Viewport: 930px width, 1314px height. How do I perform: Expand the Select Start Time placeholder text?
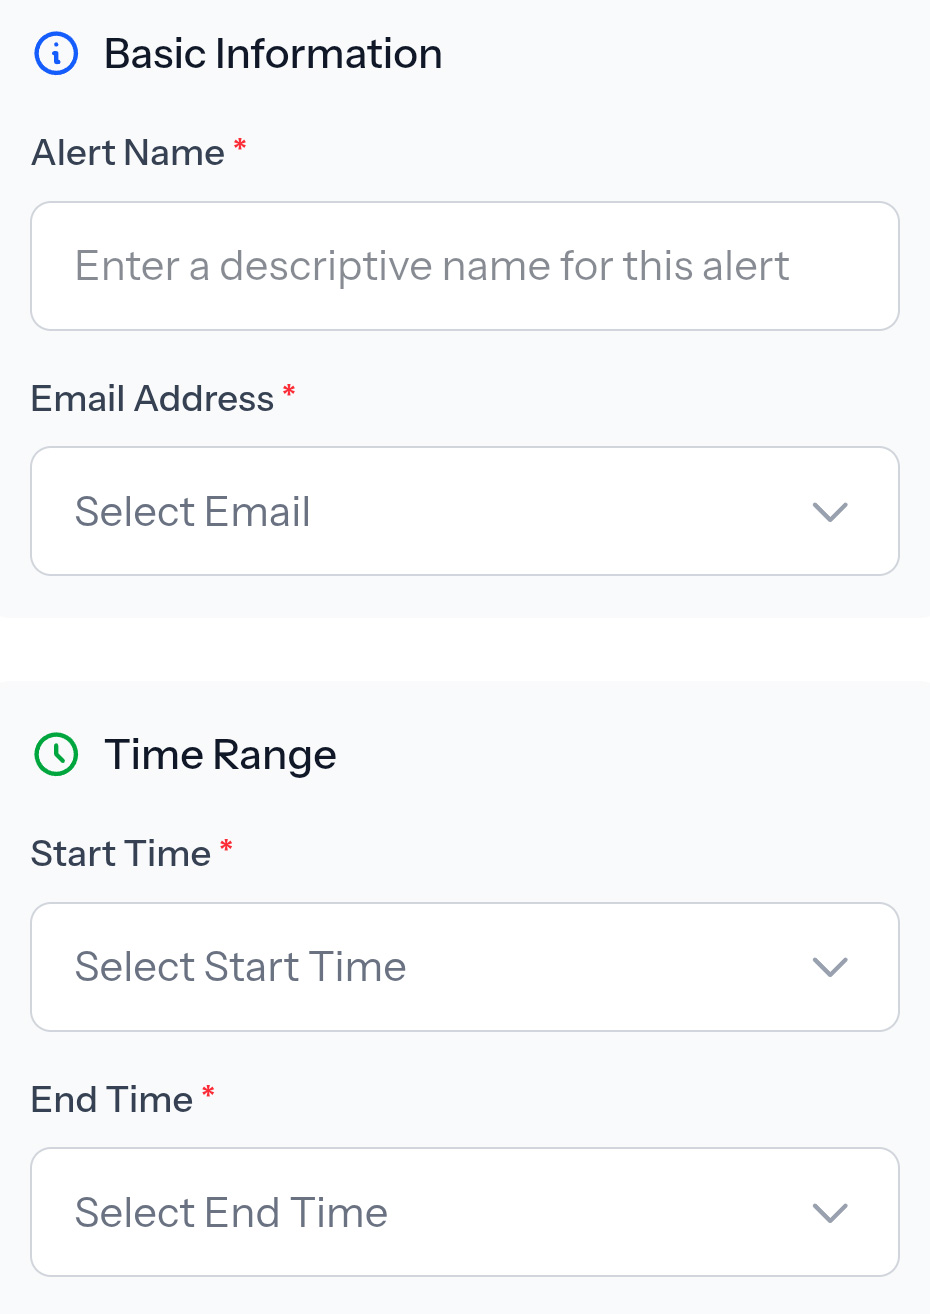241,967
